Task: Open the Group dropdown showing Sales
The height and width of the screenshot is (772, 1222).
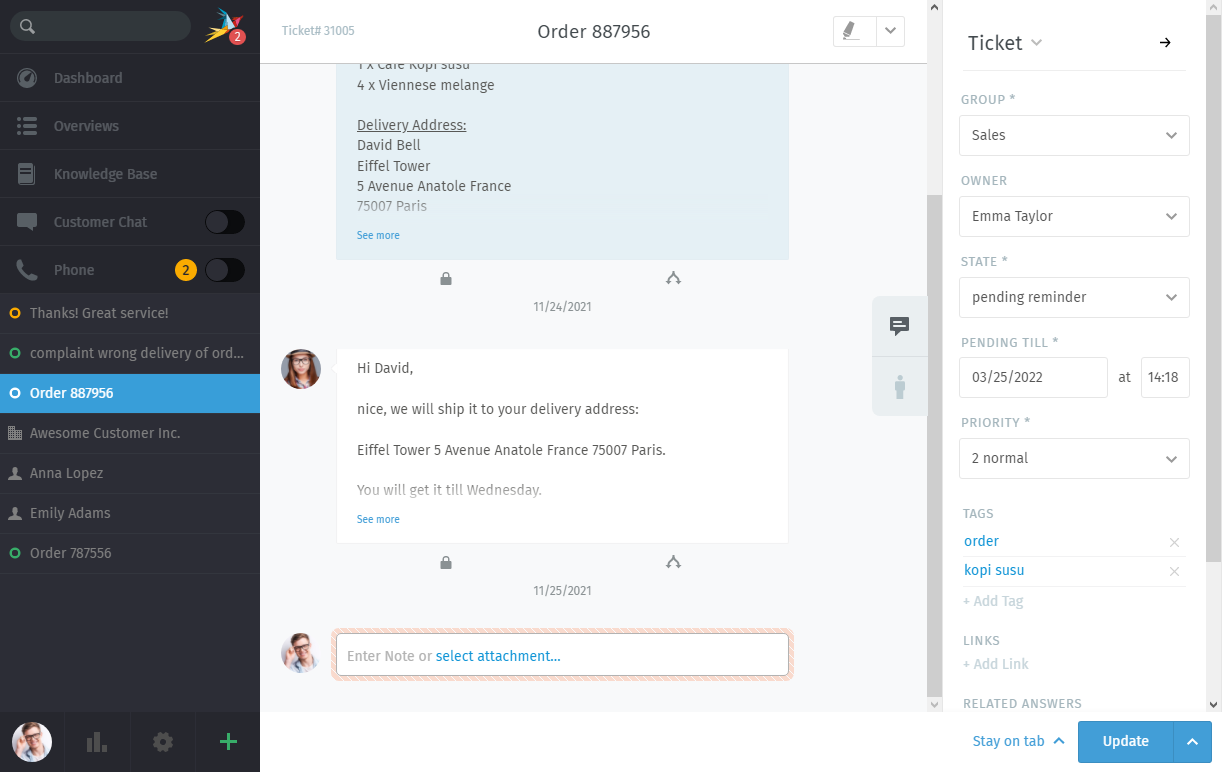Action: pos(1074,135)
